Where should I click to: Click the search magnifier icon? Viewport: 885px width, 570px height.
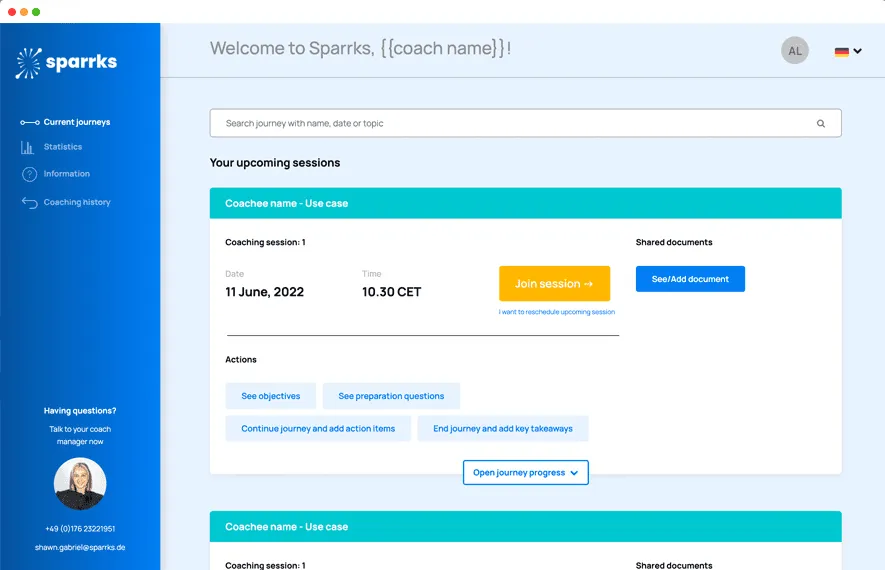click(x=821, y=124)
